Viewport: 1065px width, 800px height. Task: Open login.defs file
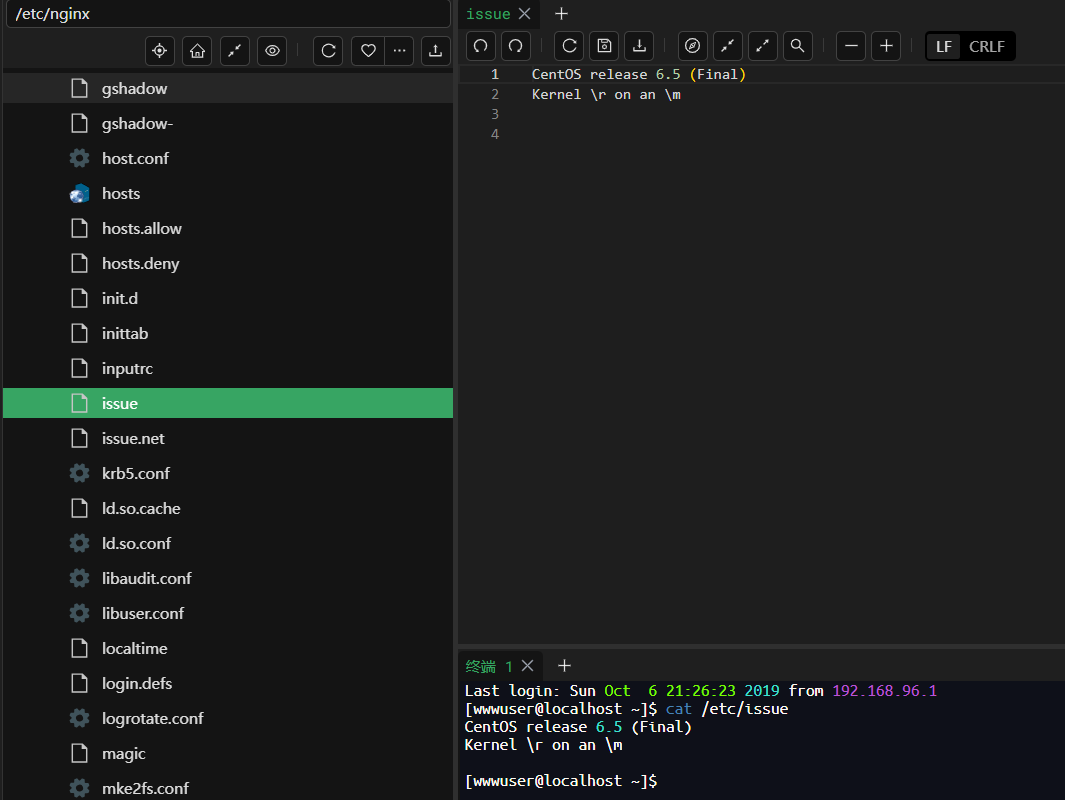[x=228, y=683]
